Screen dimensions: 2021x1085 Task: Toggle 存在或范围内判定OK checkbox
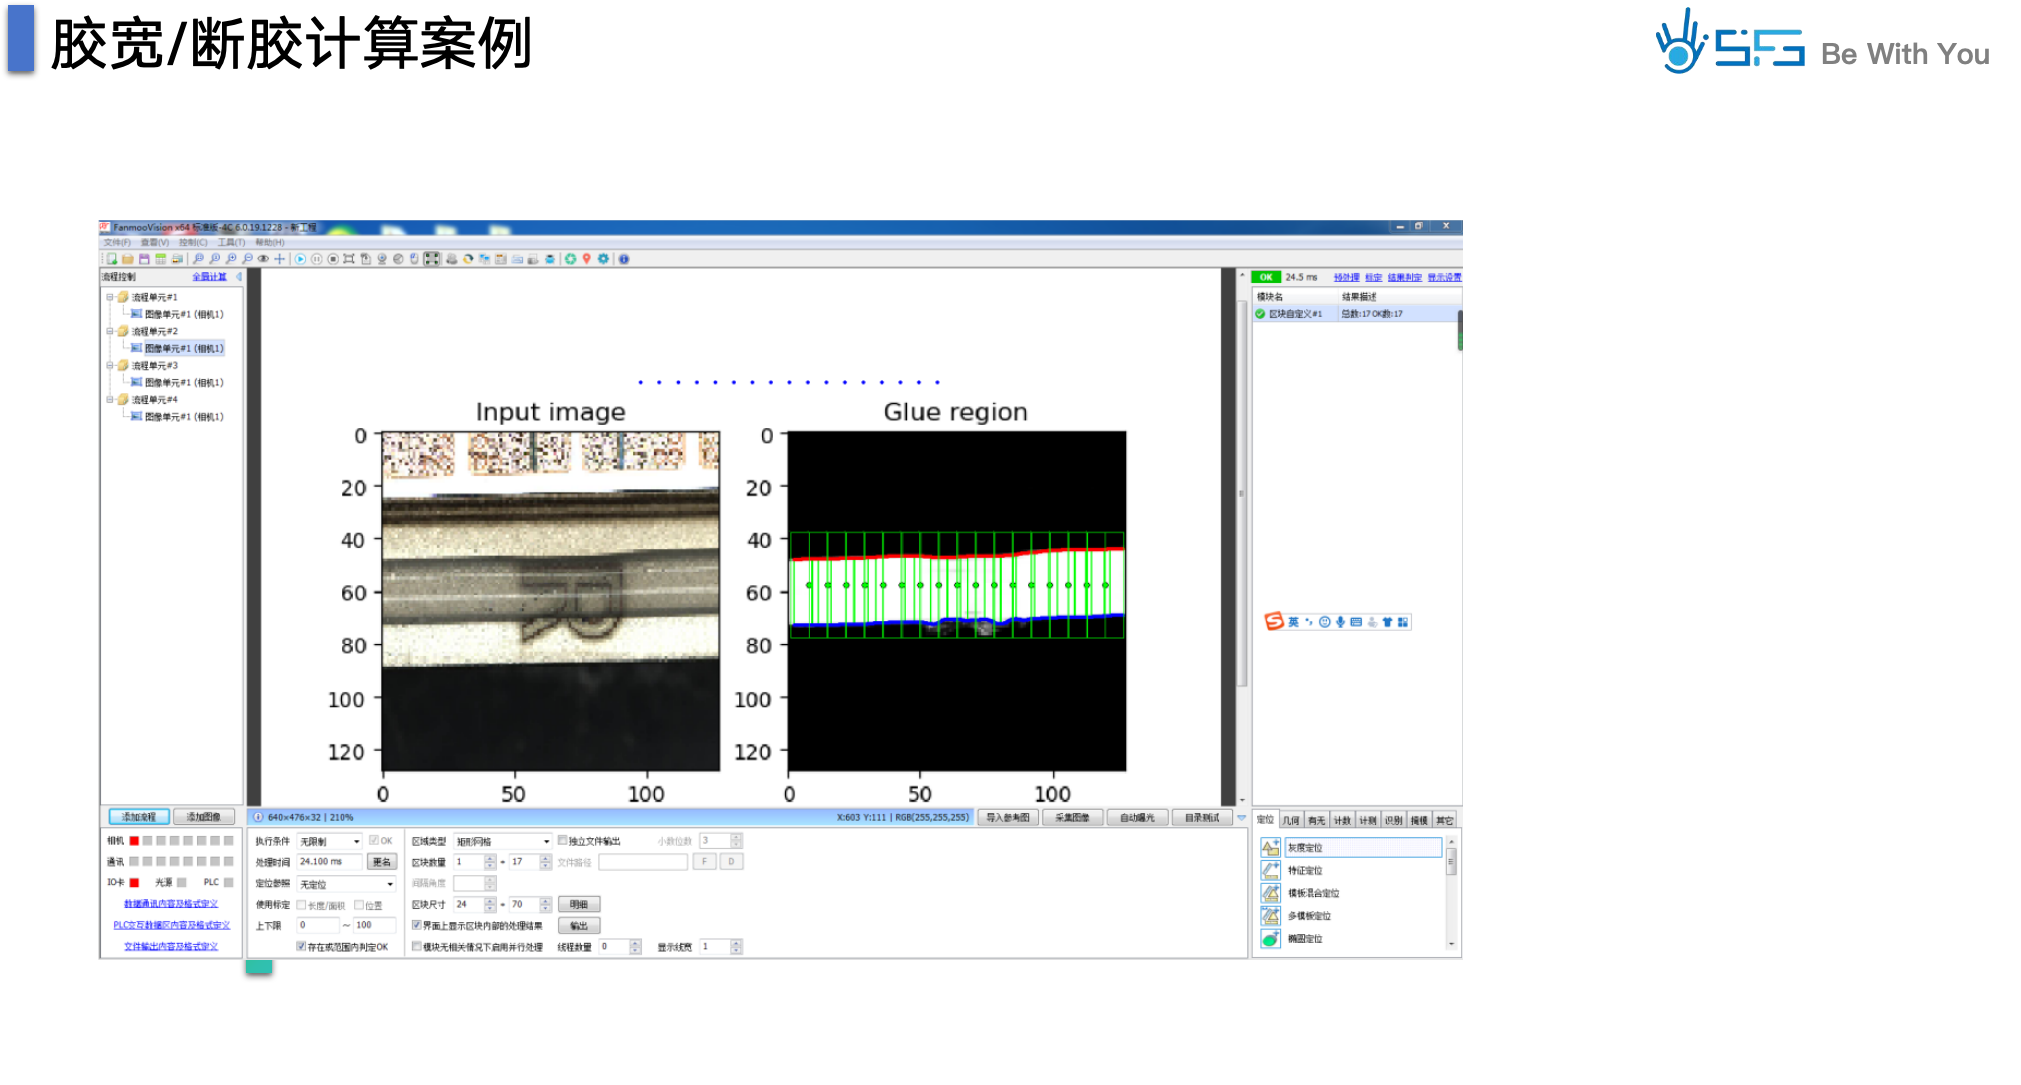click(x=301, y=946)
